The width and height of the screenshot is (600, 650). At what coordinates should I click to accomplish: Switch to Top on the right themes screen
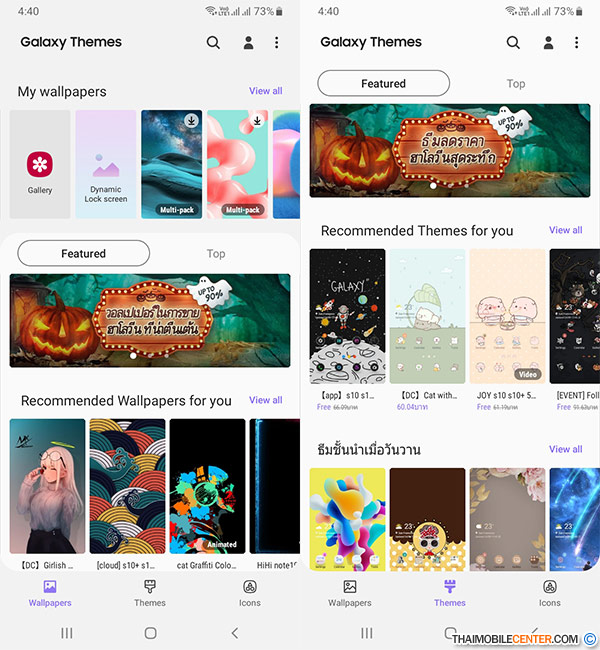point(516,84)
